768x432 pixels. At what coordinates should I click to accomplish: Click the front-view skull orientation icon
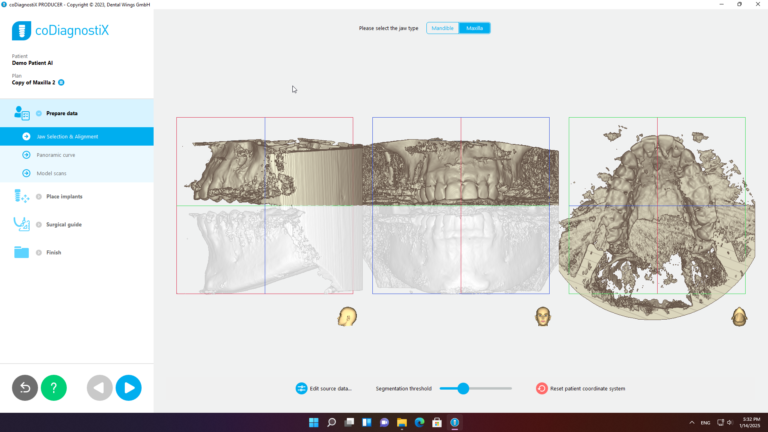click(543, 316)
